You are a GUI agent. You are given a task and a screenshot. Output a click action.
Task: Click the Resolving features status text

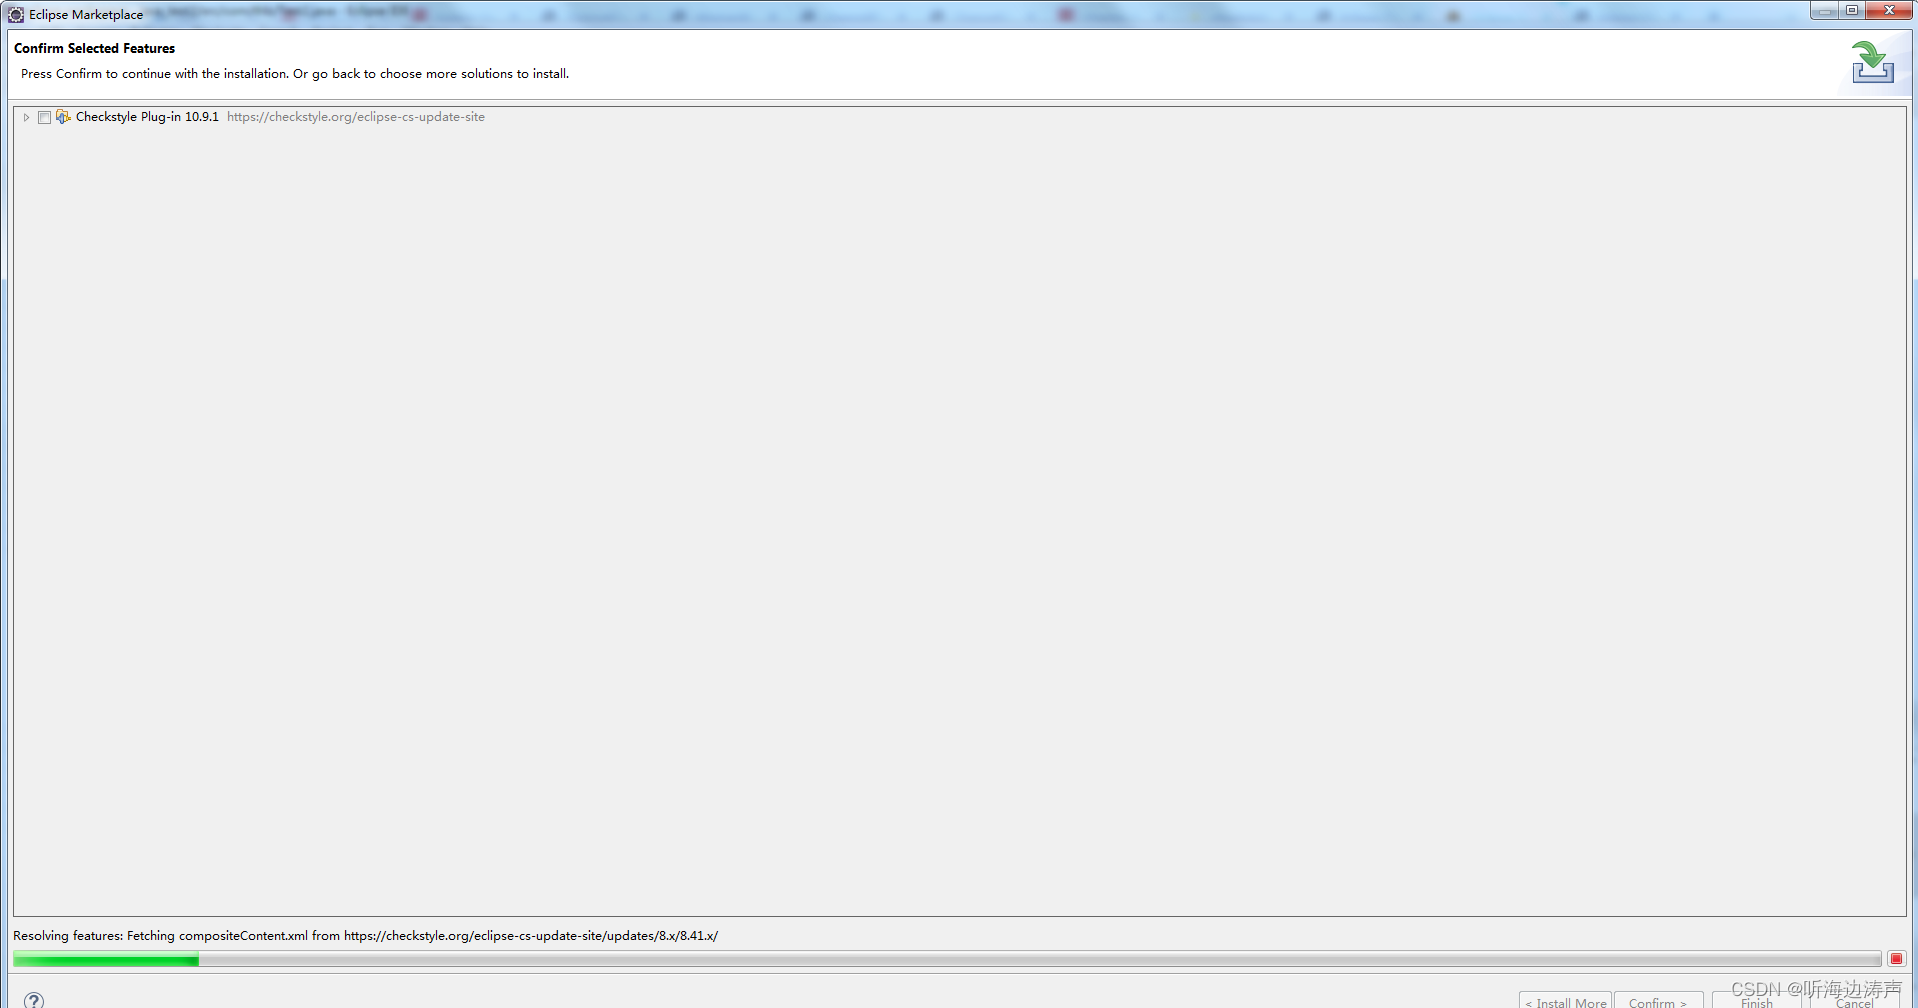[x=365, y=936]
